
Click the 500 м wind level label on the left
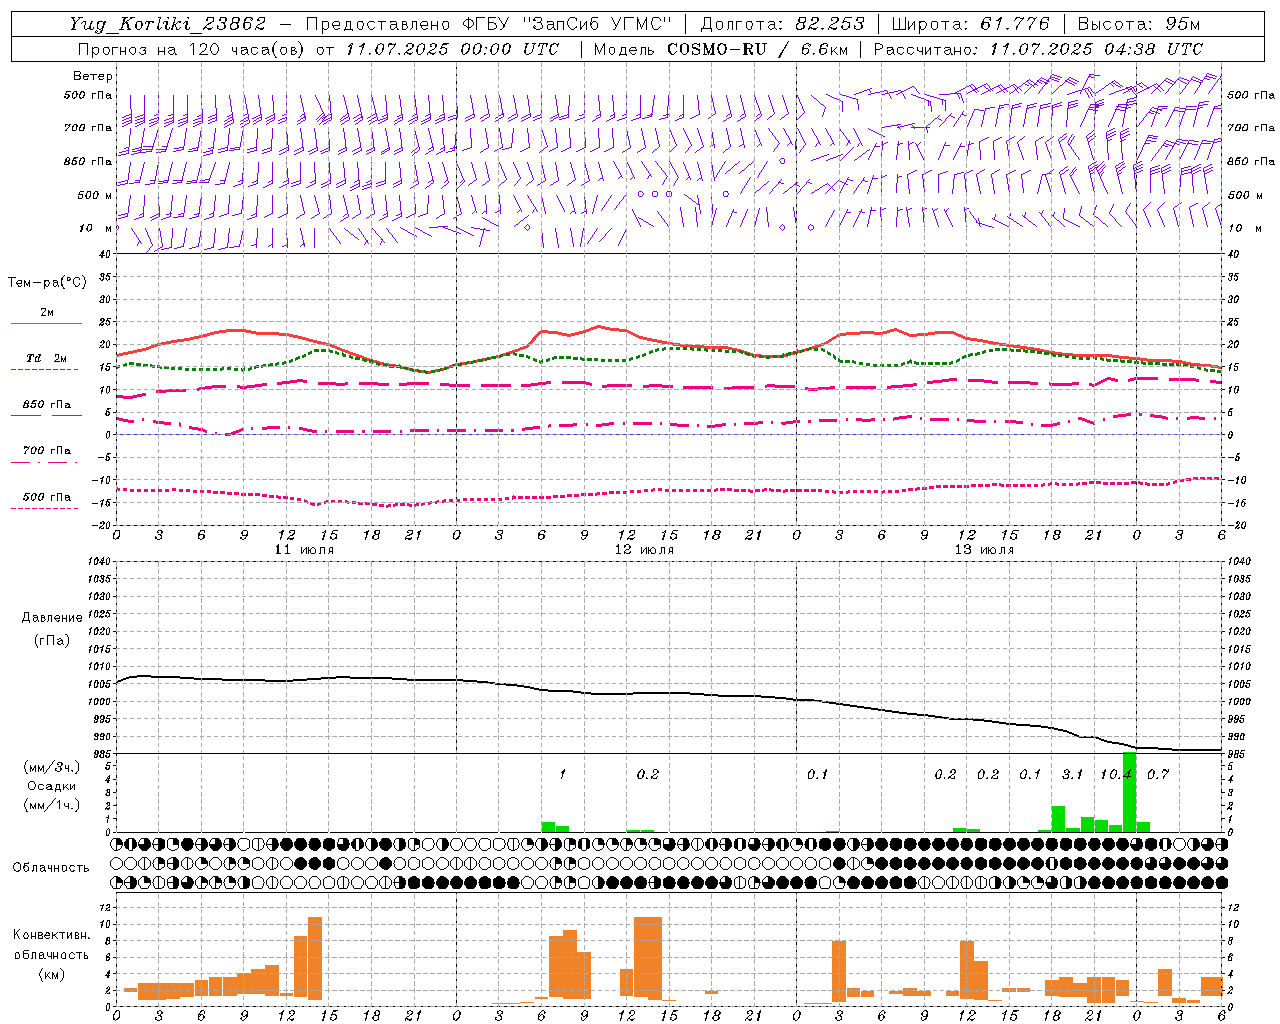pyautogui.click(x=96, y=195)
